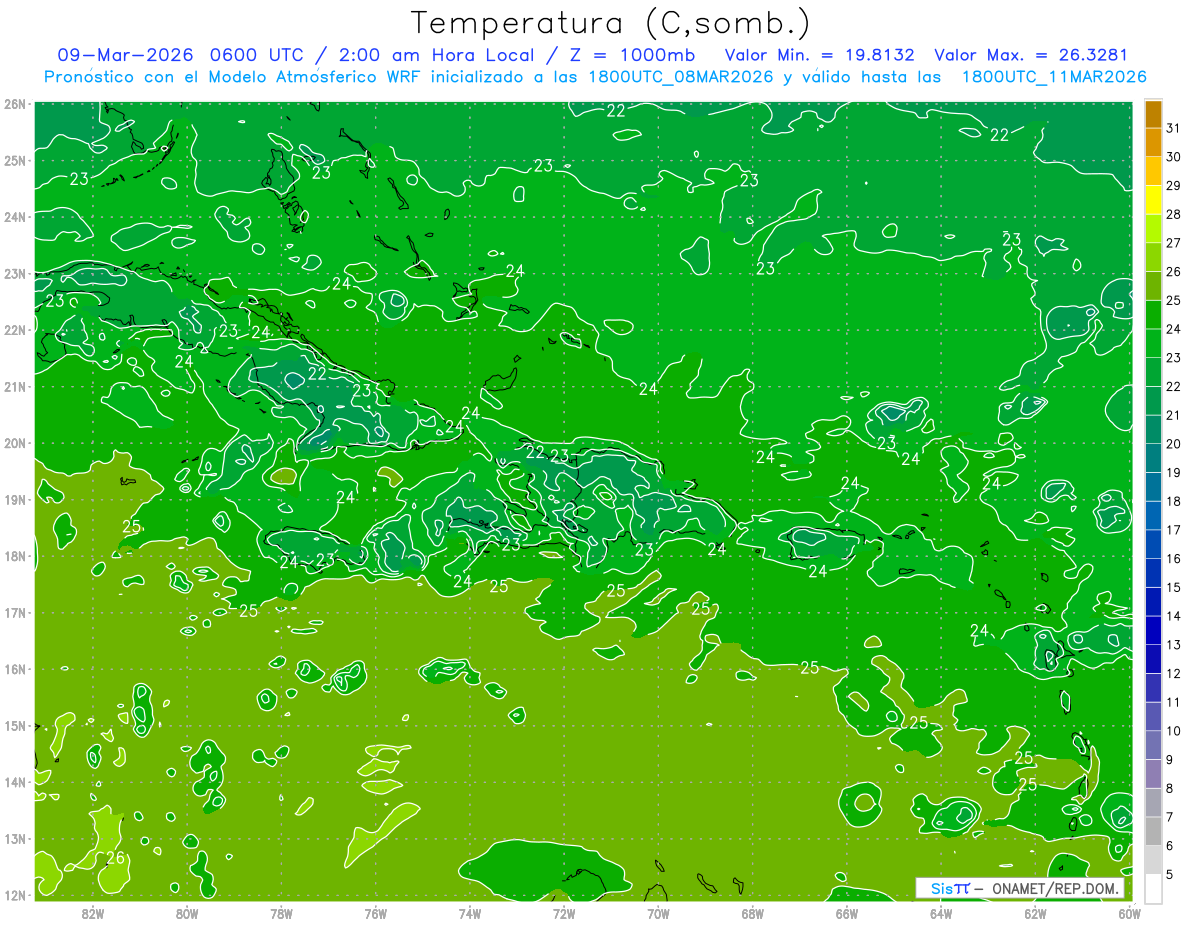
Task: Select the legend value 13
Action: (1173, 645)
